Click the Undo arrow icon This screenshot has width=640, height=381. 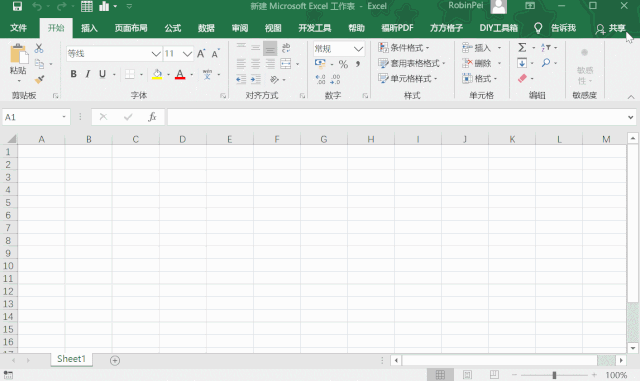pyautogui.click(x=37, y=6)
